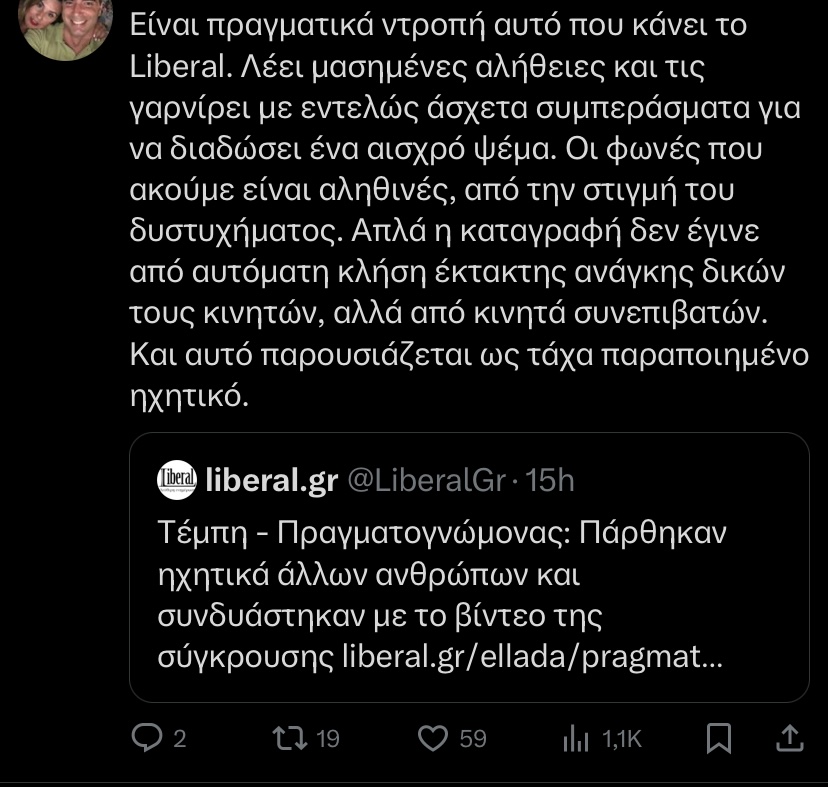Open quoted tweet headline starting with Τέμπη

(x=440, y=533)
